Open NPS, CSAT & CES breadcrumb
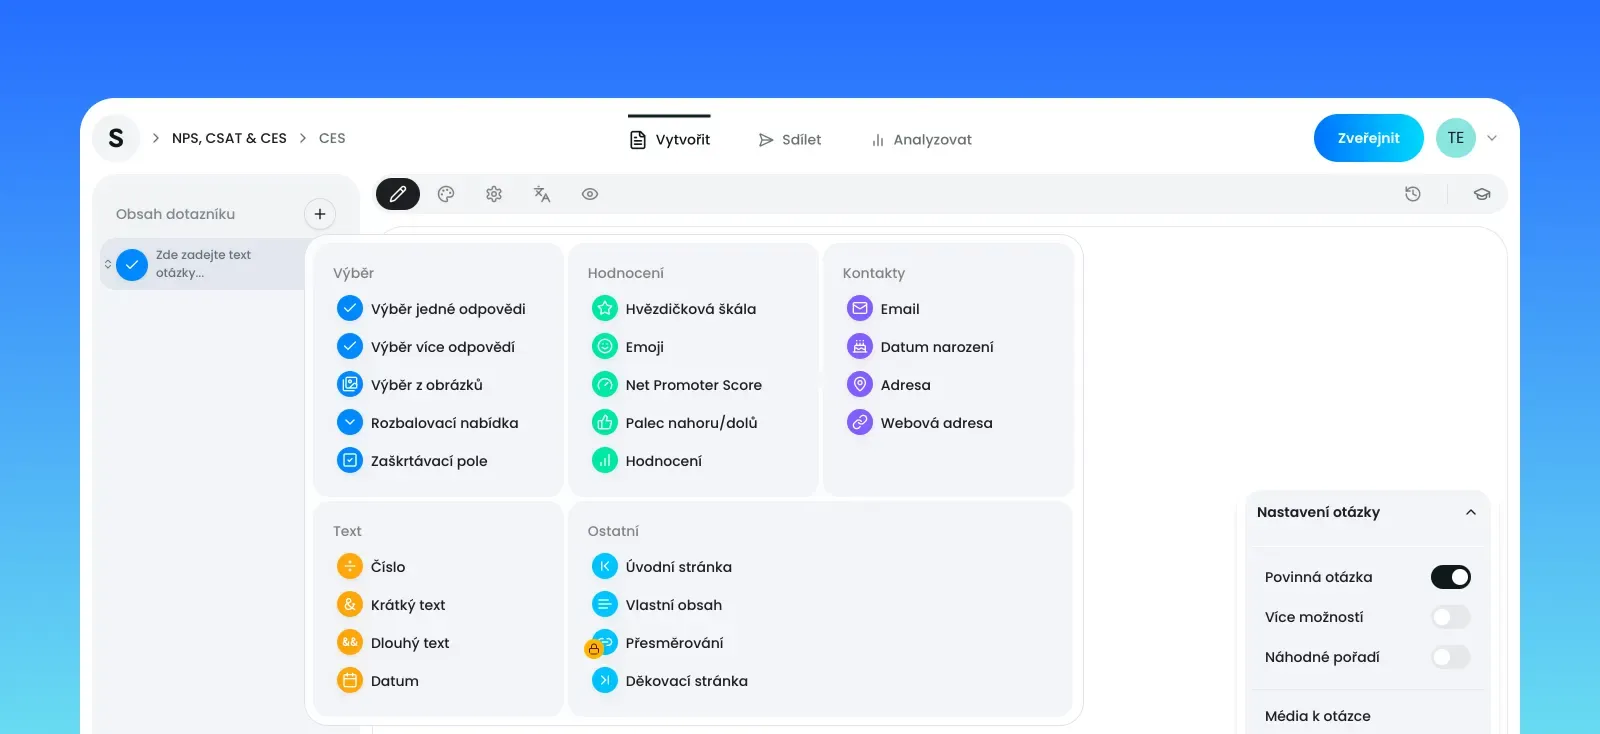Image resolution: width=1600 pixels, height=734 pixels. coord(229,138)
